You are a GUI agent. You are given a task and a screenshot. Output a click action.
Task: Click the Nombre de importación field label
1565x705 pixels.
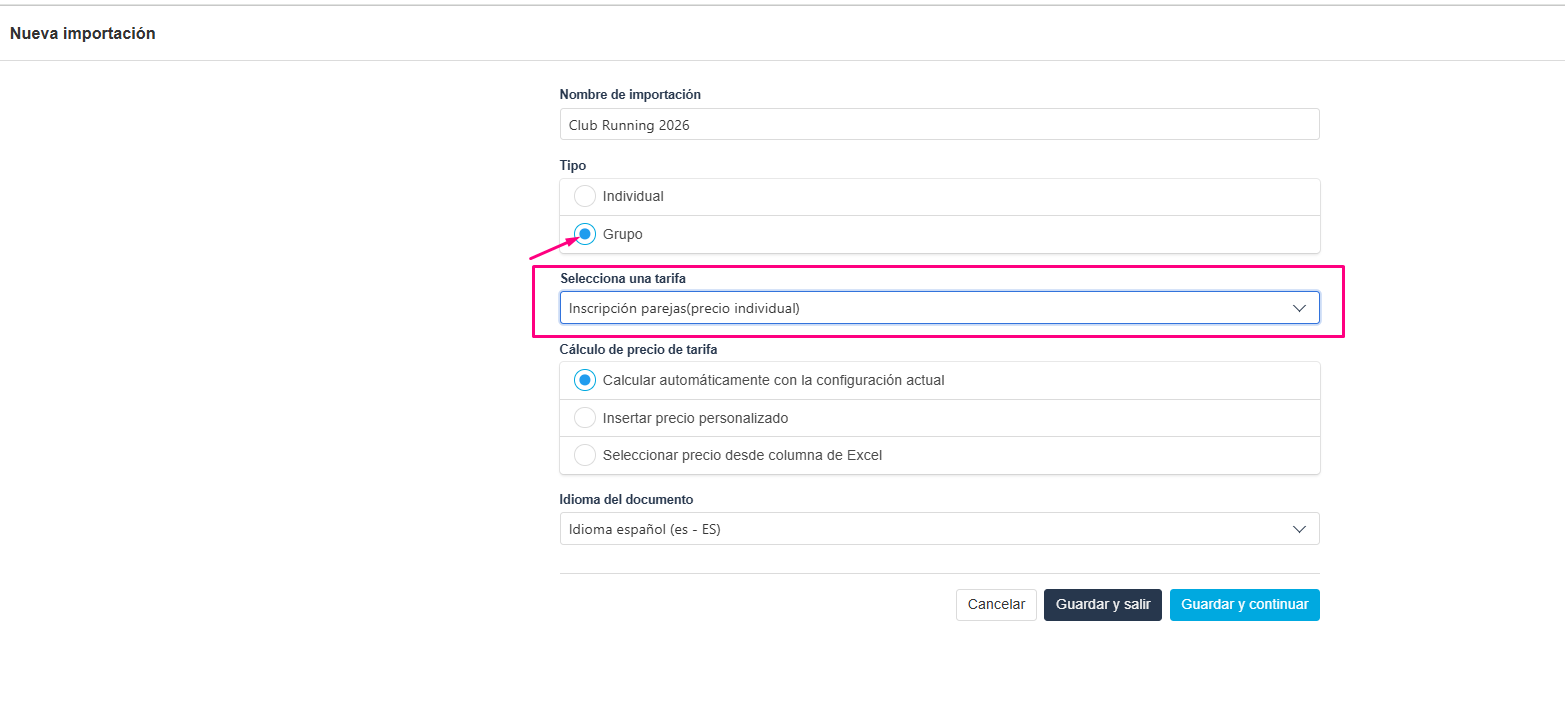pyautogui.click(x=630, y=95)
